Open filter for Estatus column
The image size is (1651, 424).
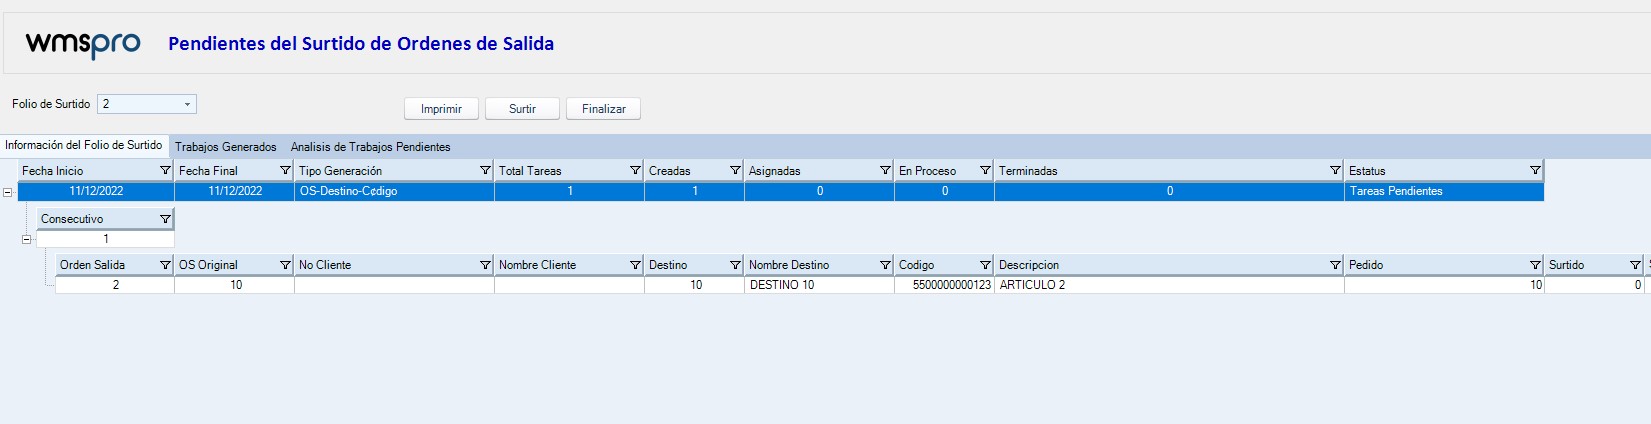1535,171
